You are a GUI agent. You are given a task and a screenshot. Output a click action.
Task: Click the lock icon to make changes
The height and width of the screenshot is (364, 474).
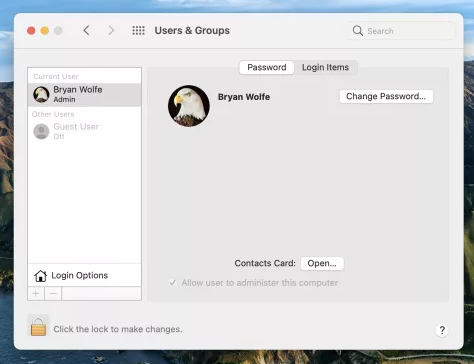(x=38, y=326)
